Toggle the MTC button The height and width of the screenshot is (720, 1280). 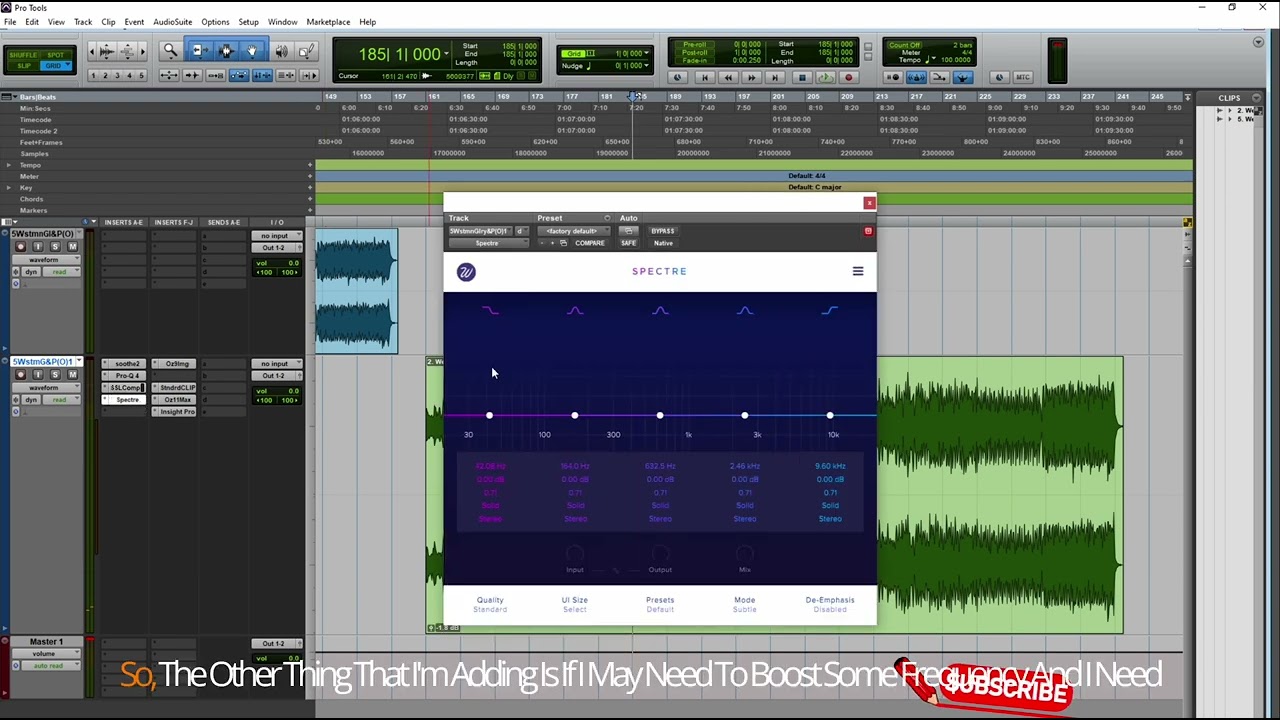[1022, 77]
